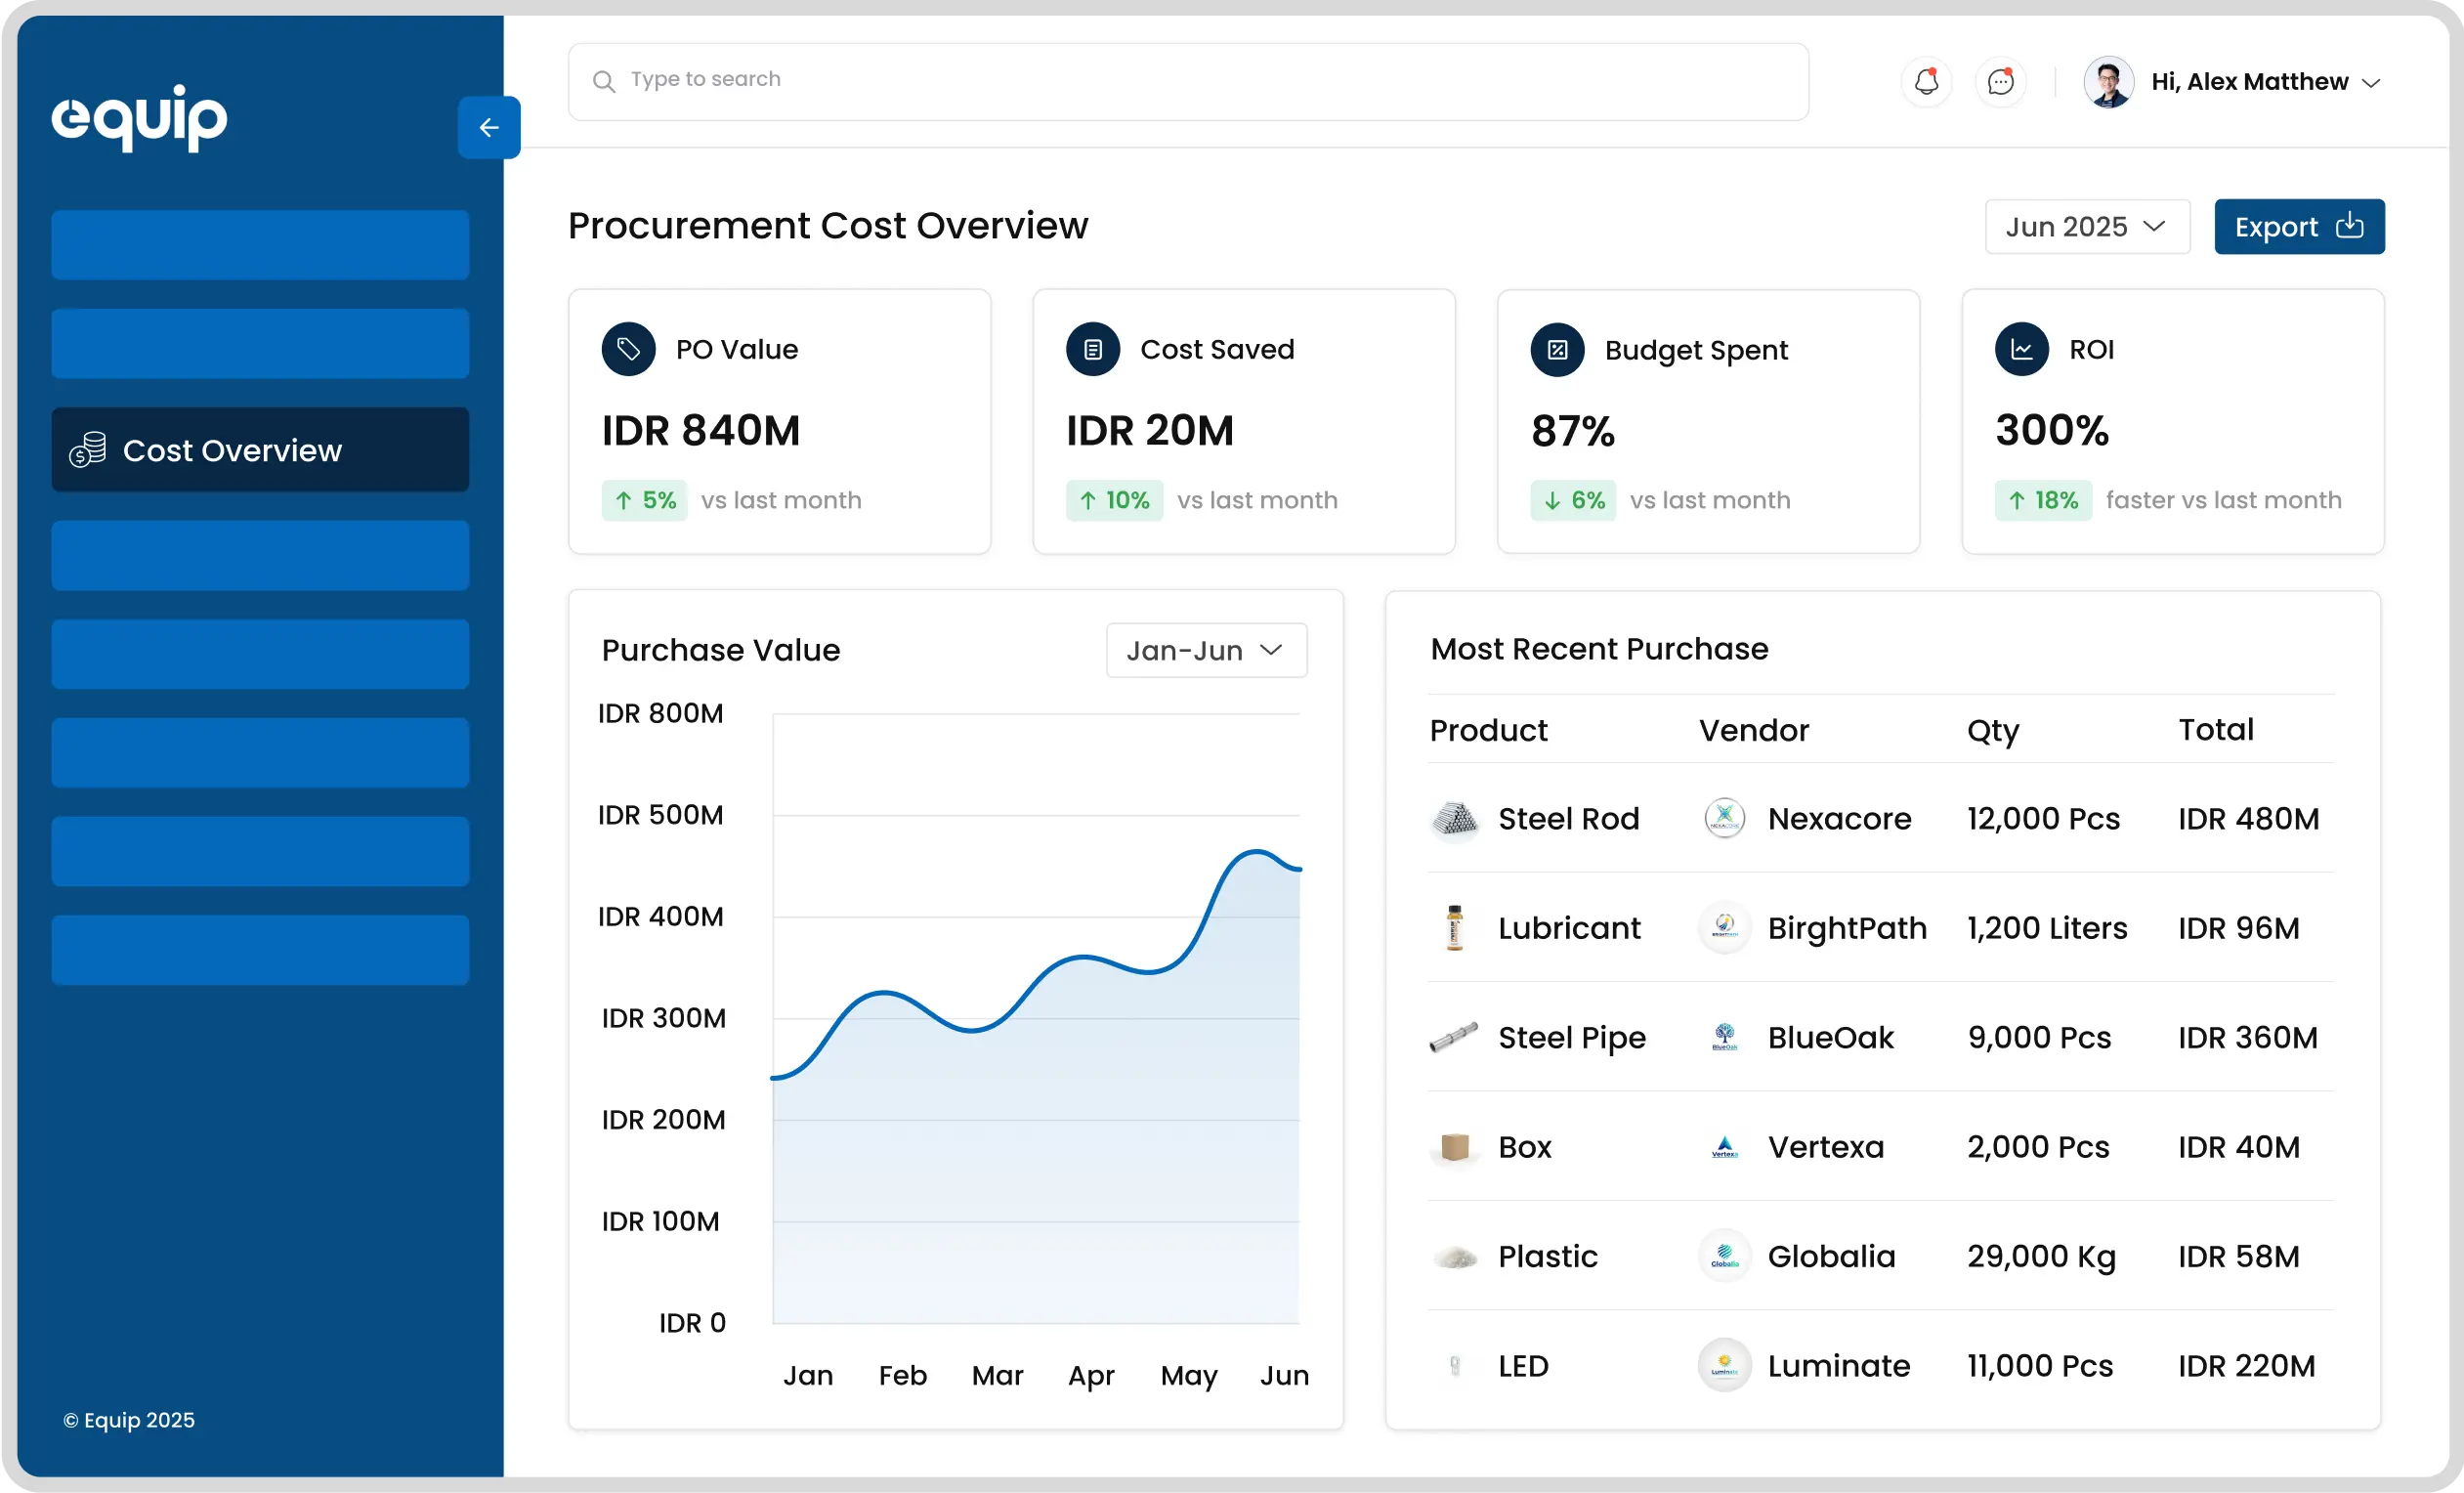Click the Luminate vendor logo
2464x1493 pixels.
[x=1724, y=1365]
